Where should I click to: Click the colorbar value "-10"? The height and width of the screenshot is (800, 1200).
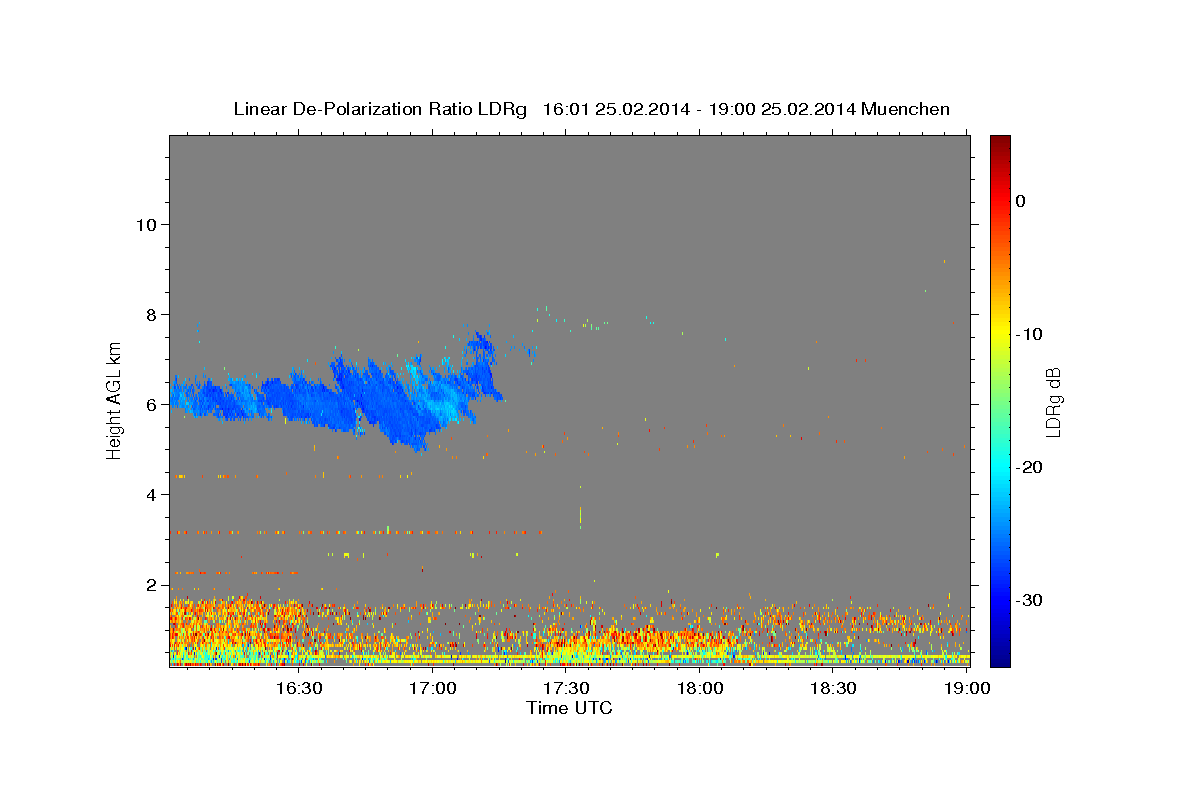tap(1028, 334)
